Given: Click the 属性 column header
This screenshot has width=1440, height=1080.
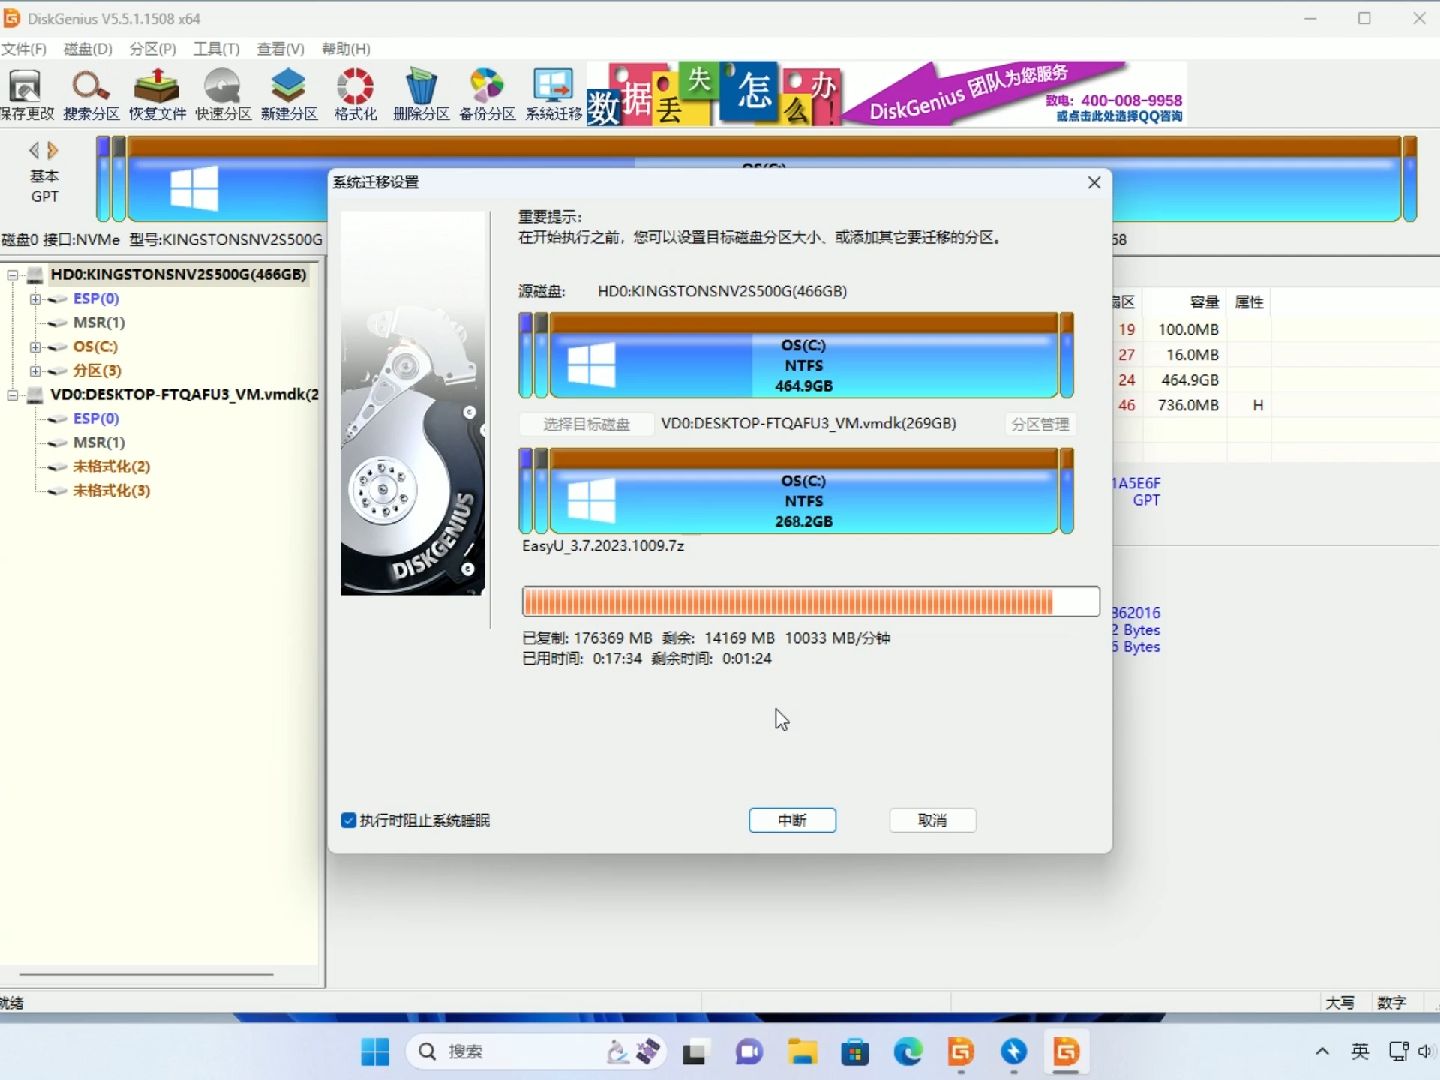Looking at the screenshot, I should [x=1249, y=302].
